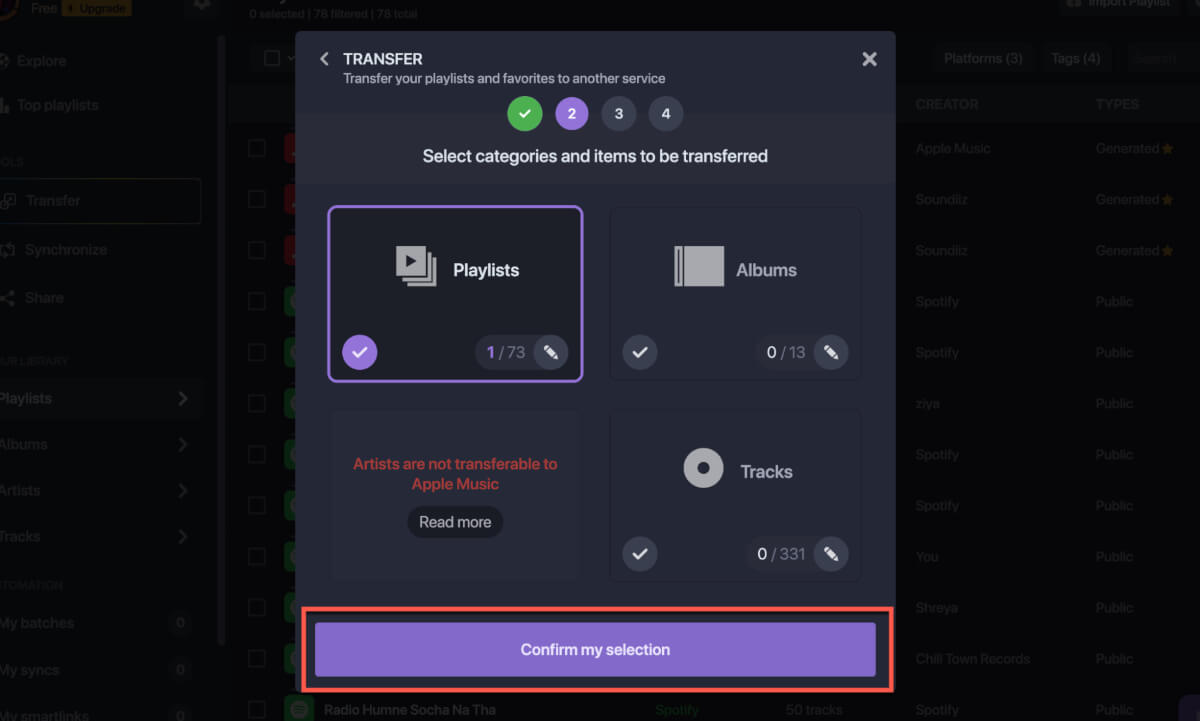1200x721 pixels.
Task: Open the Synchronize feature
Action: point(66,249)
